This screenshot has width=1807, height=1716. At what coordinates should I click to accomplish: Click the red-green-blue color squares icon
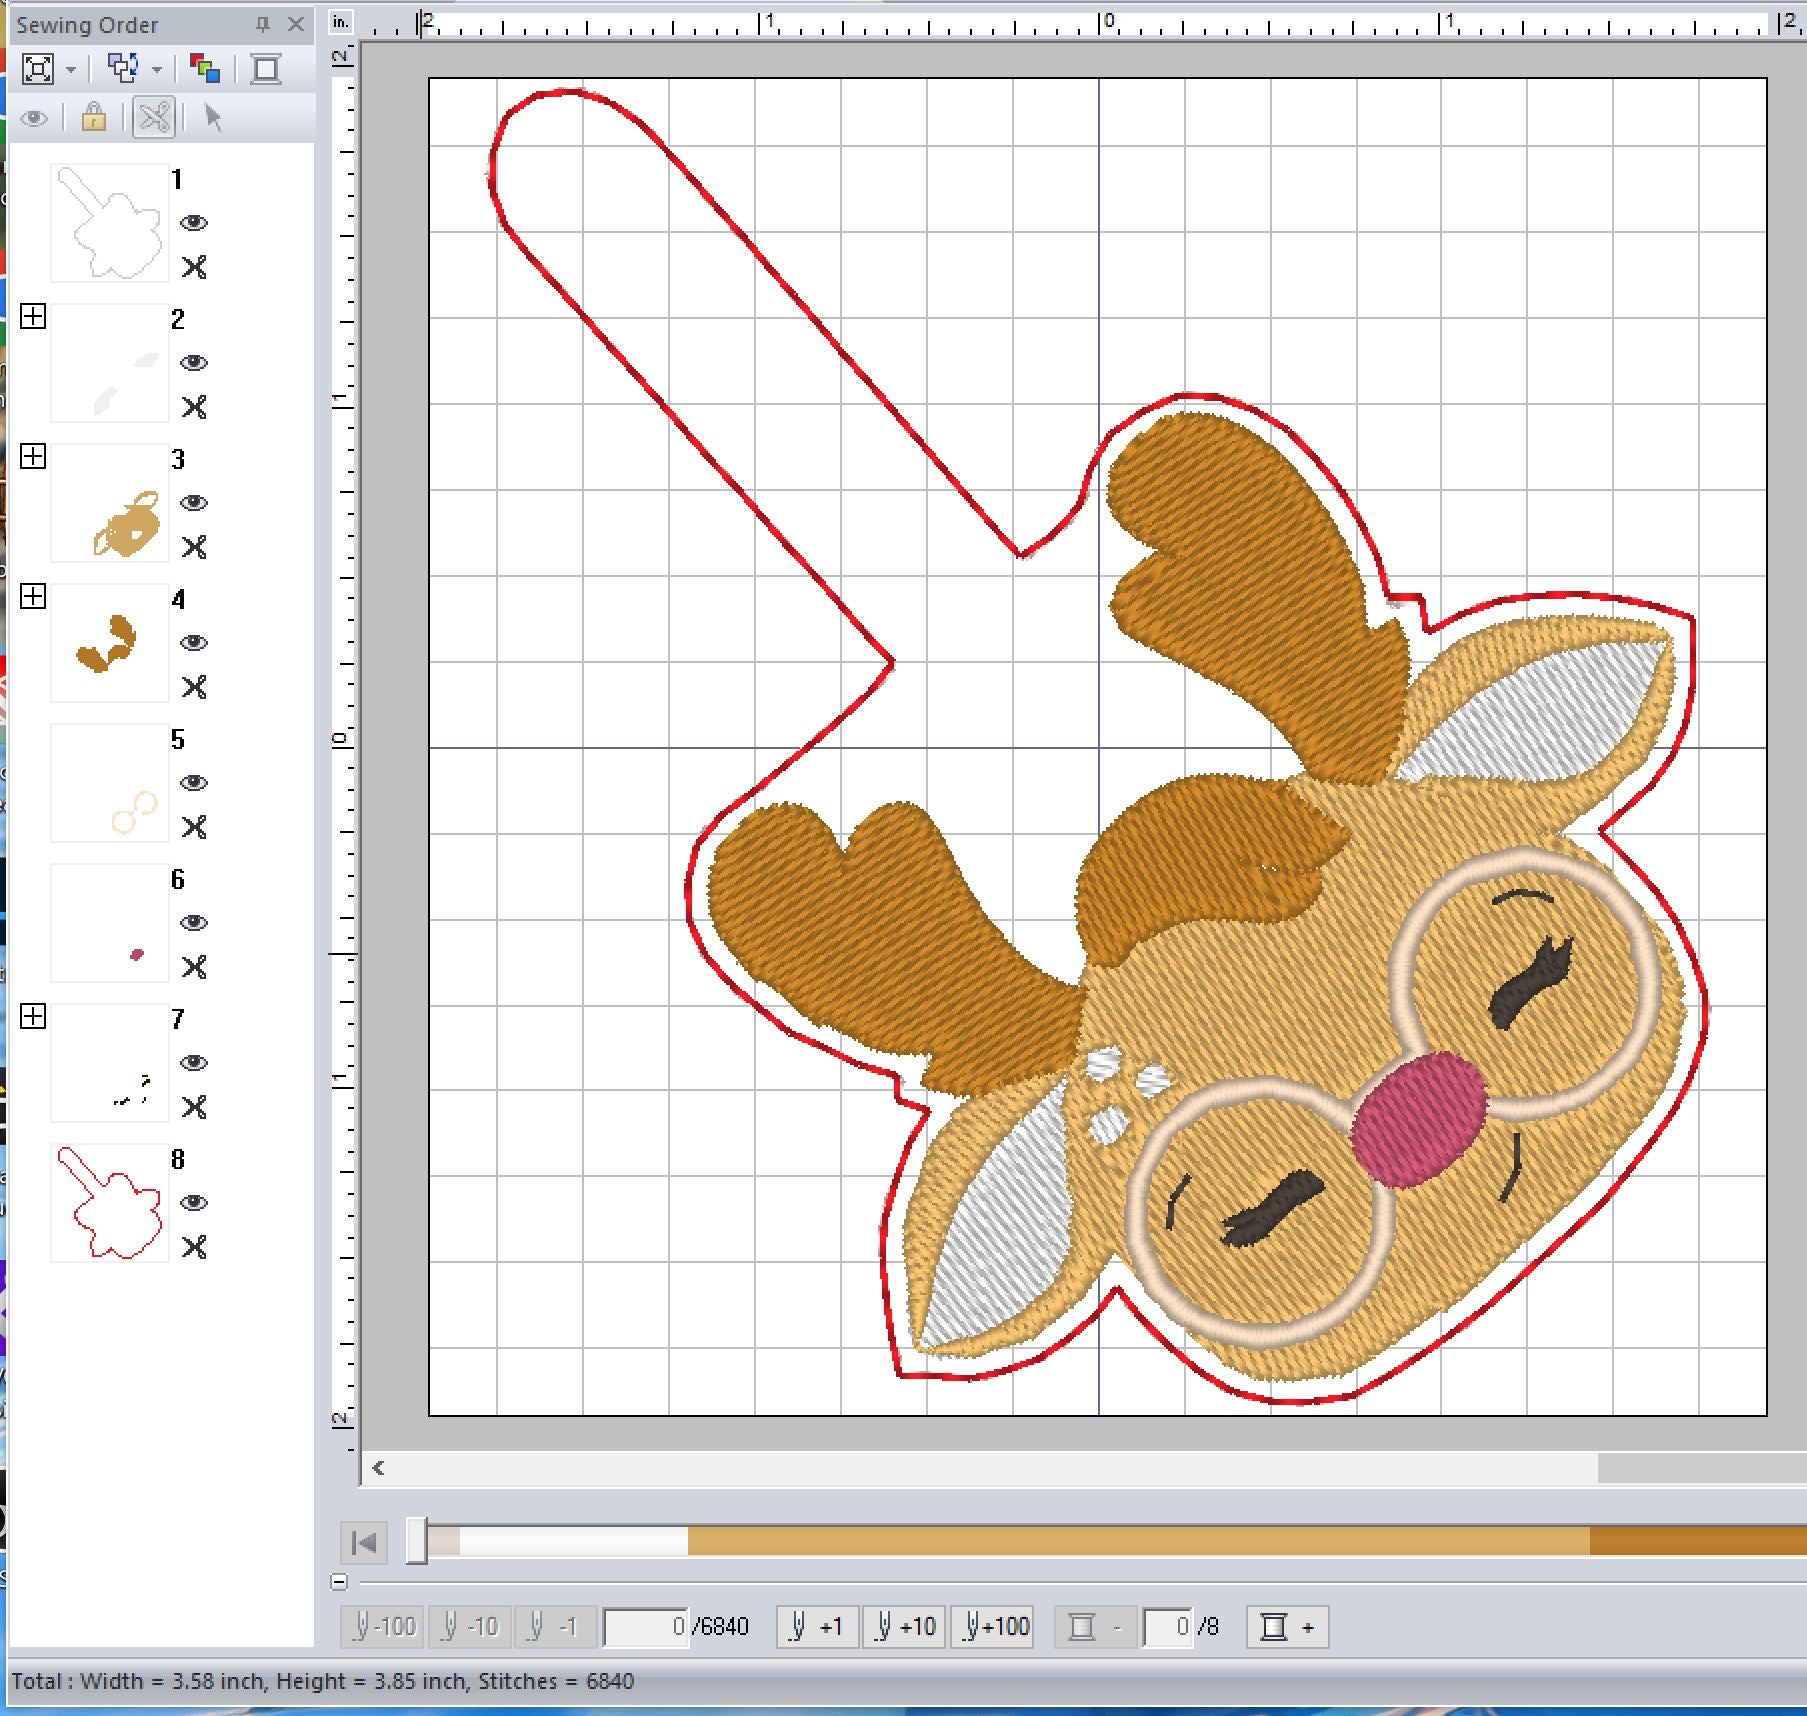(205, 69)
